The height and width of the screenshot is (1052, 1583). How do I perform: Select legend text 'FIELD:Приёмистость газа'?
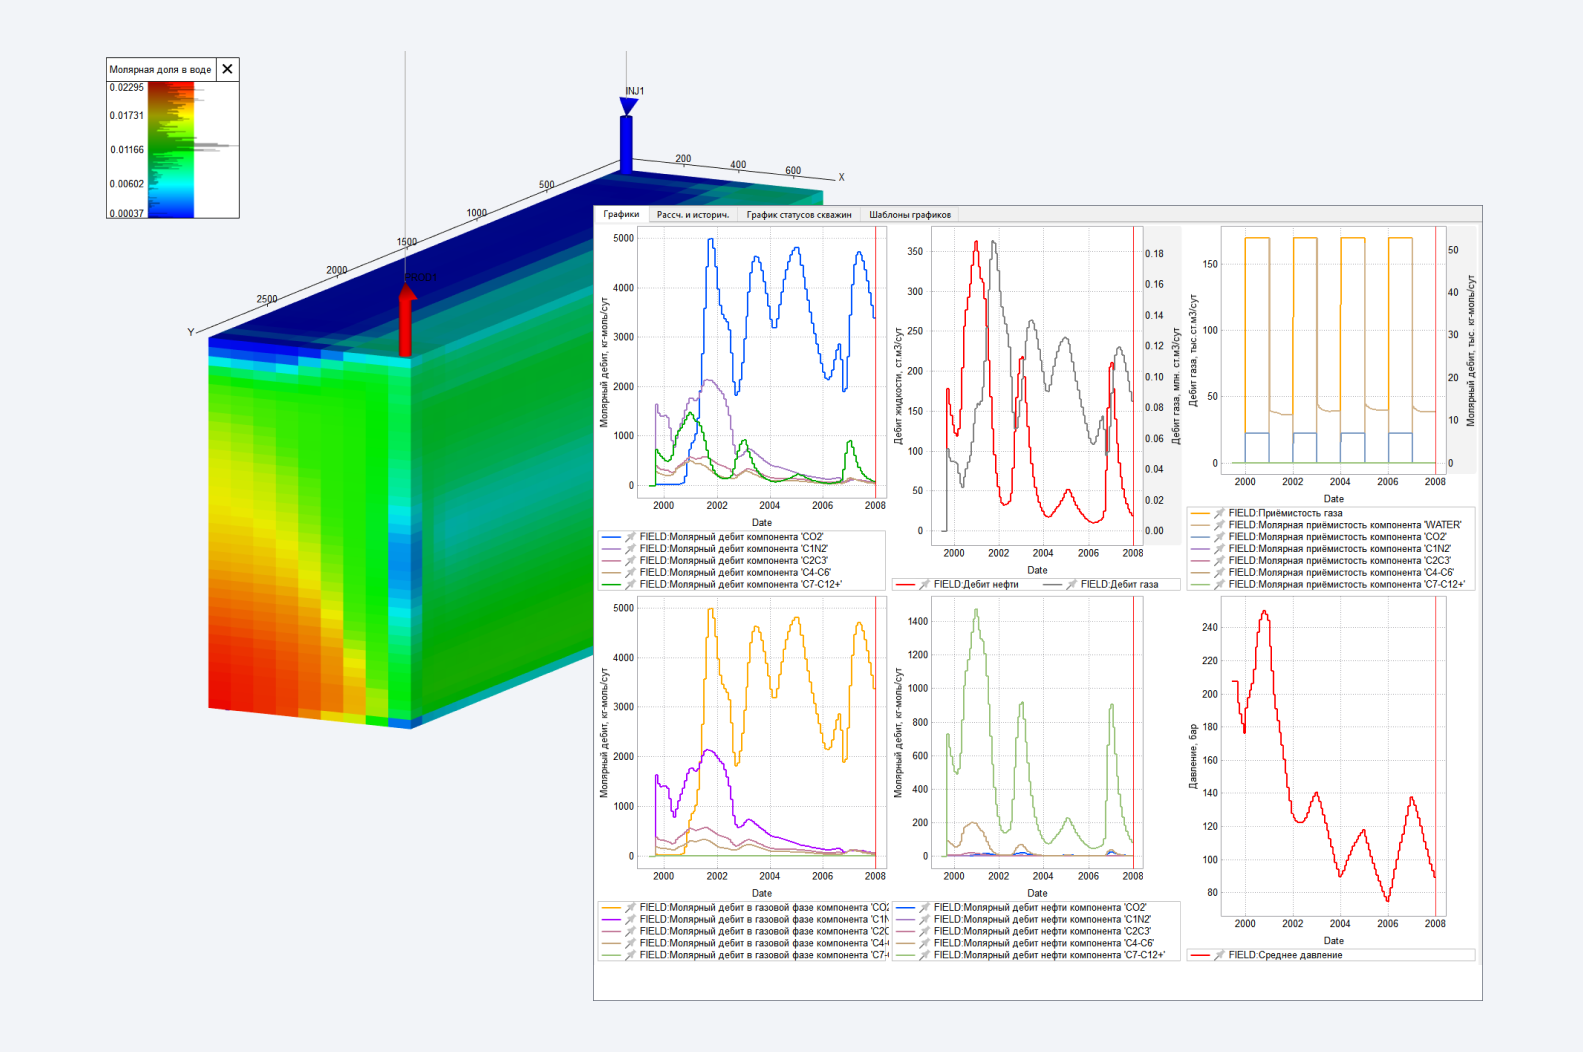[1286, 513]
